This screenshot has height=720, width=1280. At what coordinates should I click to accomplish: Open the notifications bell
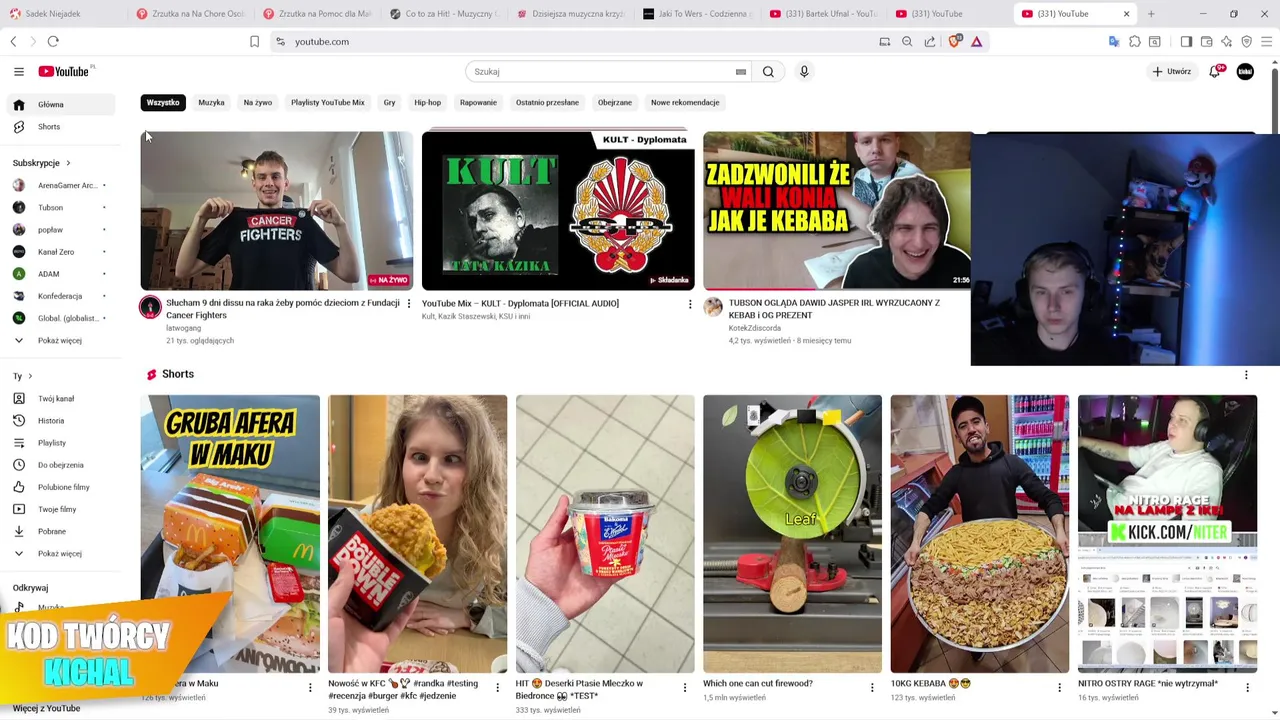1215,71
